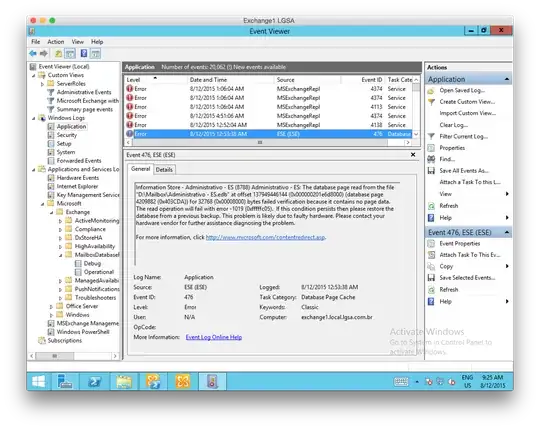Image resolution: width=540 pixels, height=429 pixels.
Task: Click the red error icon of event 4113
Action: click(130, 107)
